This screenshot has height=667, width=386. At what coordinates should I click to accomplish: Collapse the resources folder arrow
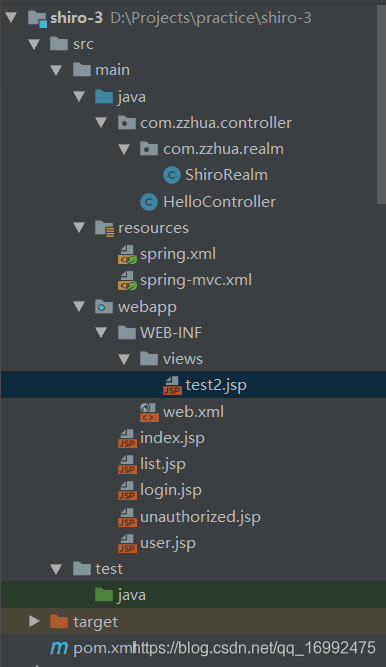click(x=79, y=228)
